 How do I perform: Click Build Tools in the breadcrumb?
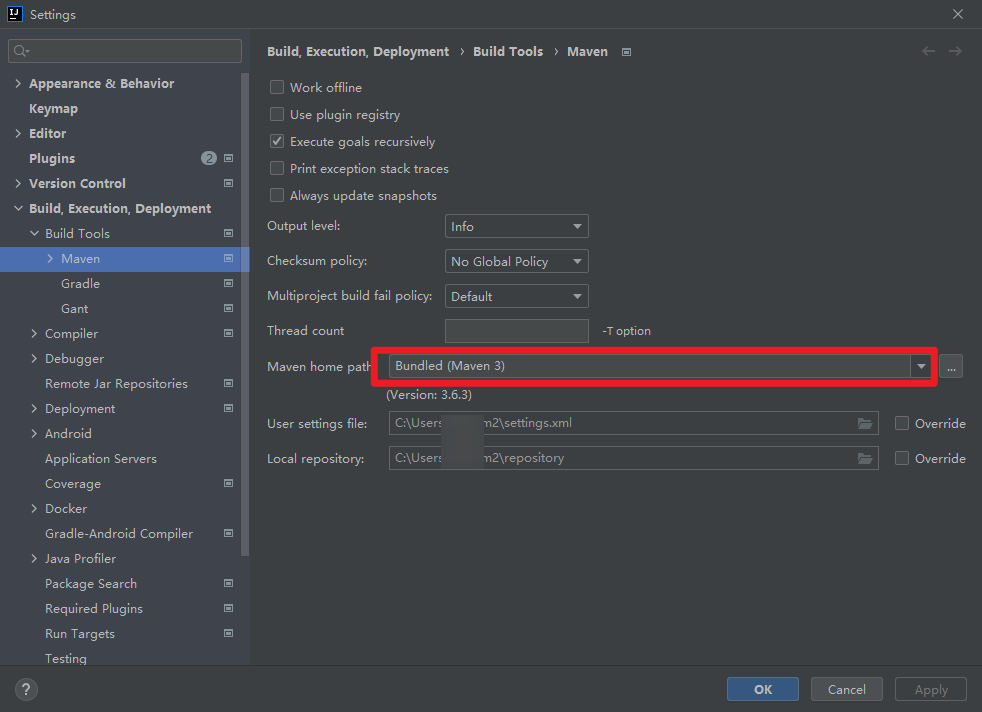click(508, 51)
